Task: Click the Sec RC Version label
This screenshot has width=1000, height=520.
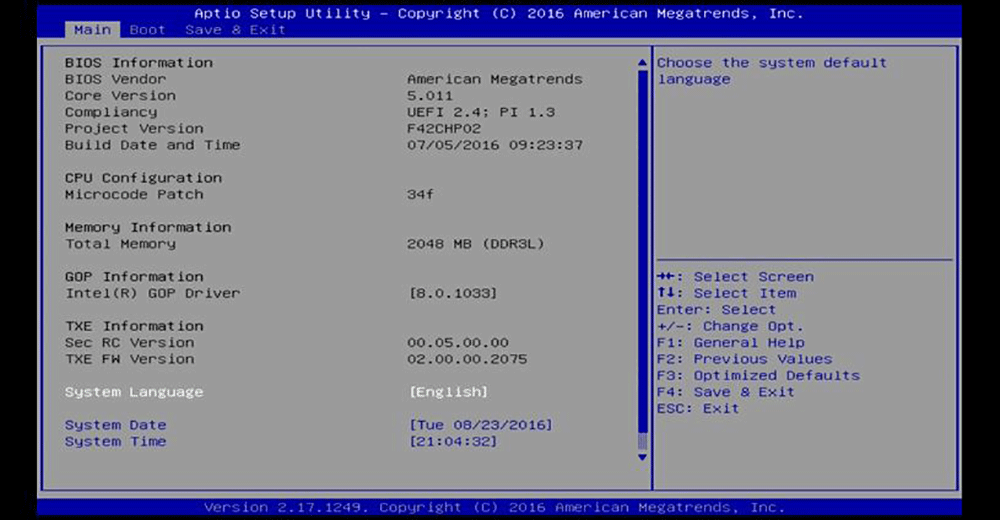Action: pyautogui.click(x=129, y=343)
